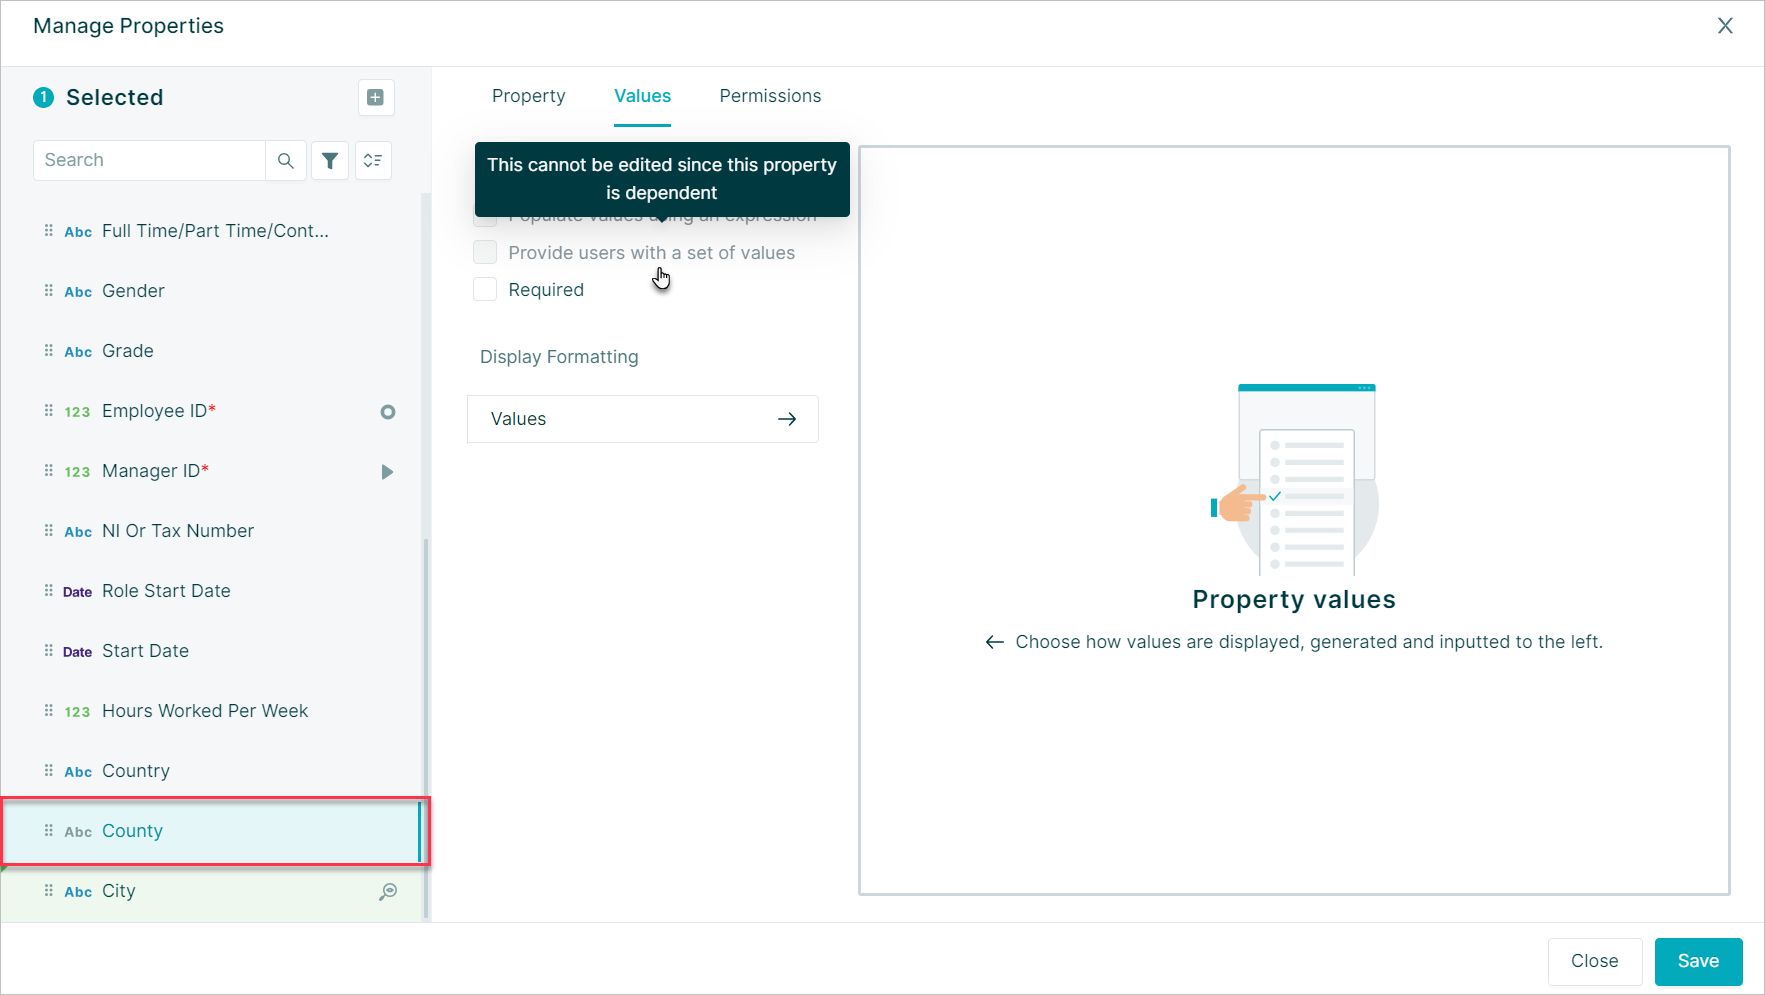This screenshot has width=1765, height=995.
Task: Click the property list scrollbar
Action: (426, 728)
